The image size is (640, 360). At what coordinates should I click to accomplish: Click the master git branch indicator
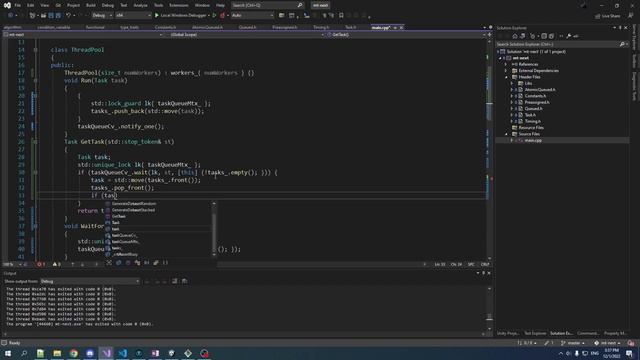coord(573,343)
